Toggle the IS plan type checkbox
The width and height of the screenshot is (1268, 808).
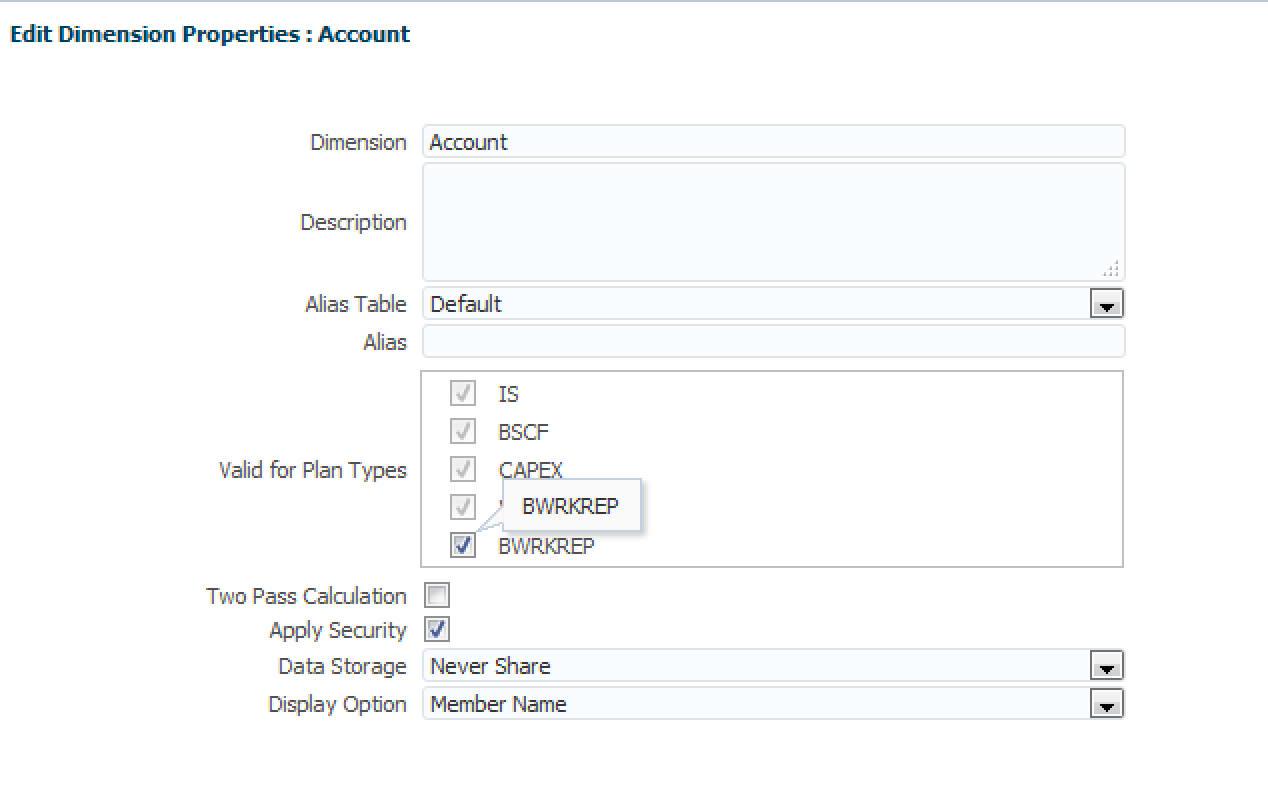pyautogui.click(x=462, y=393)
